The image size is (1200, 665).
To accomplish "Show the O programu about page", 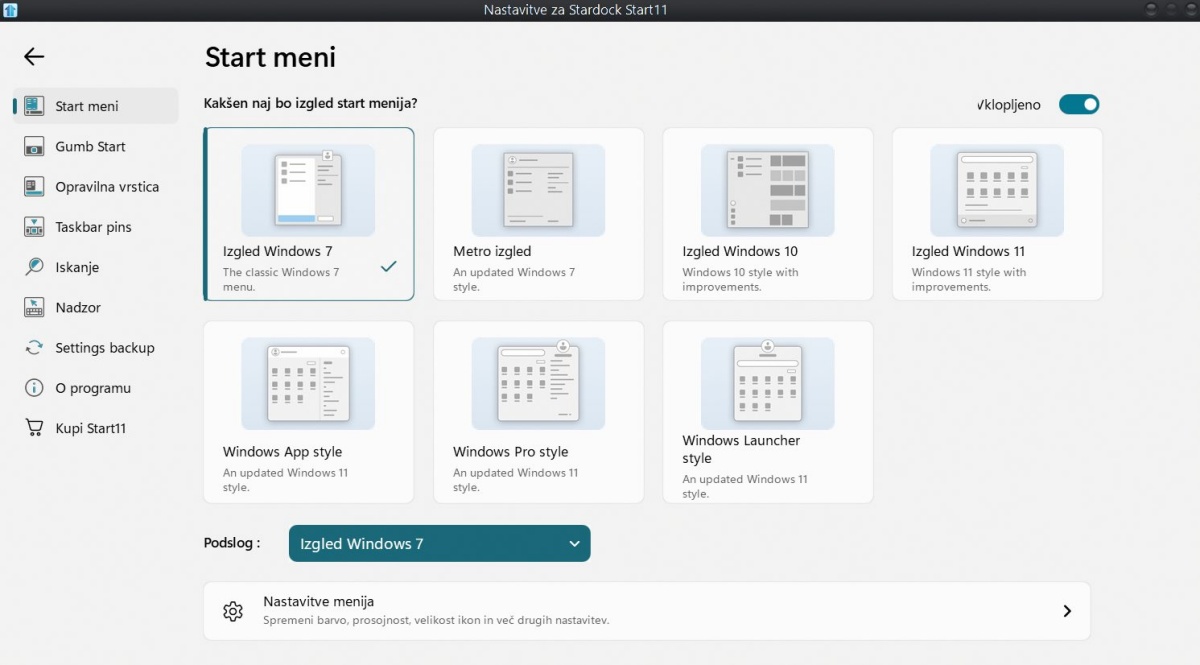I will point(96,388).
